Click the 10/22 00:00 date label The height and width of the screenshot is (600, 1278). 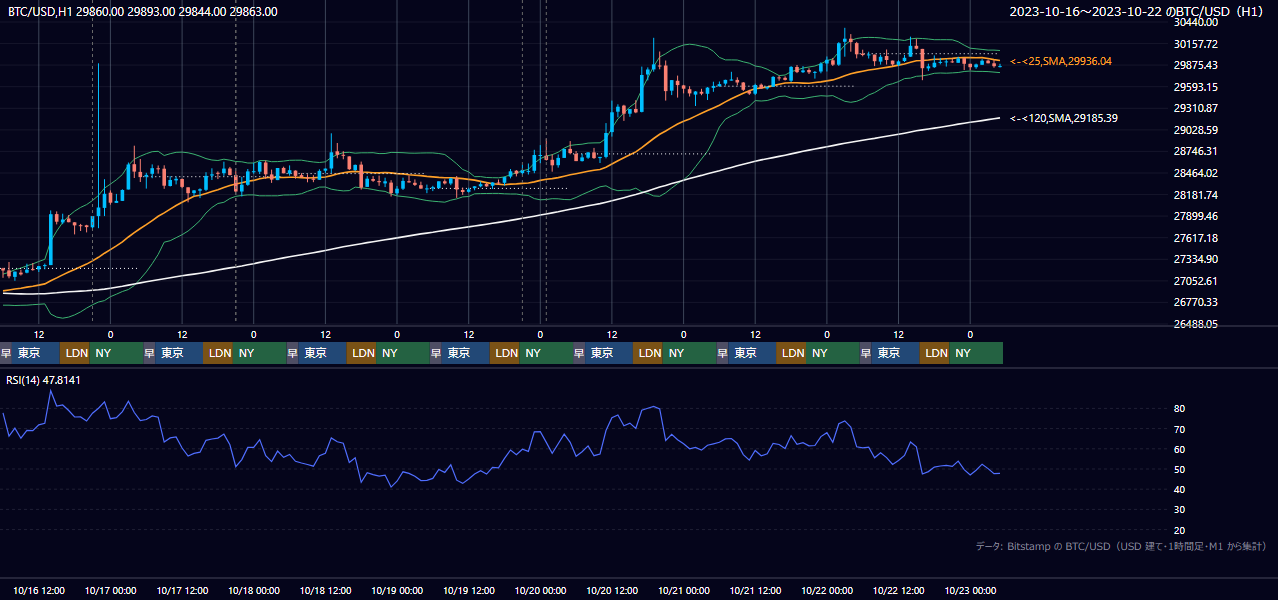827,590
